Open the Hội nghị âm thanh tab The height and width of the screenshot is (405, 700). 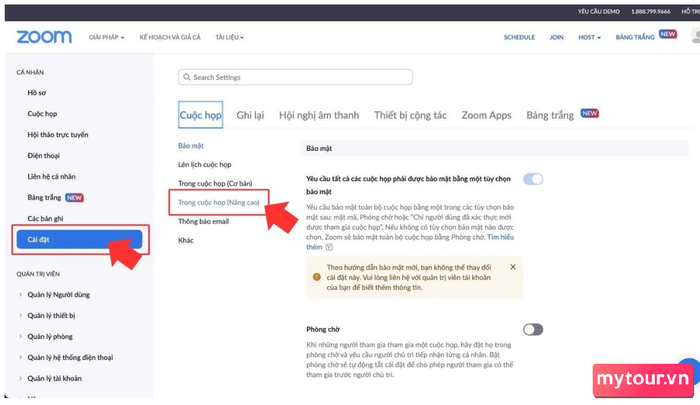point(319,115)
